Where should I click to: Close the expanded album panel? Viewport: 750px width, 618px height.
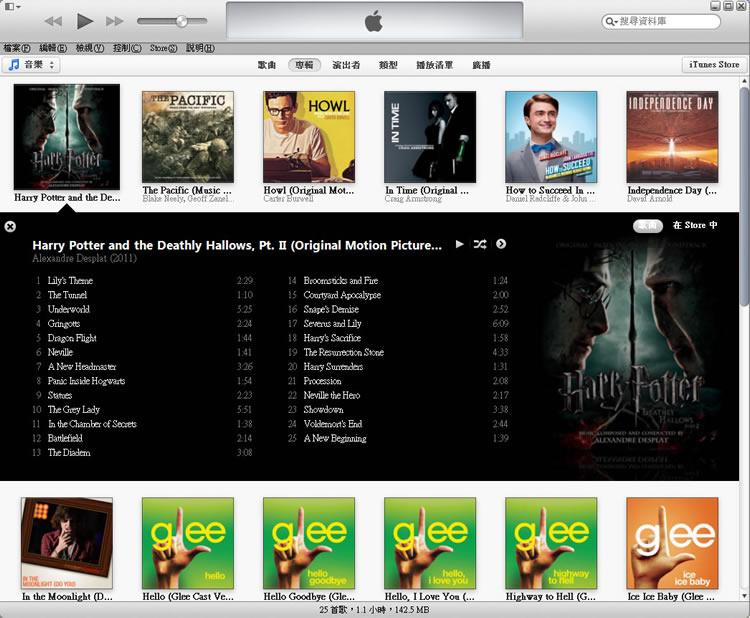point(10,226)
